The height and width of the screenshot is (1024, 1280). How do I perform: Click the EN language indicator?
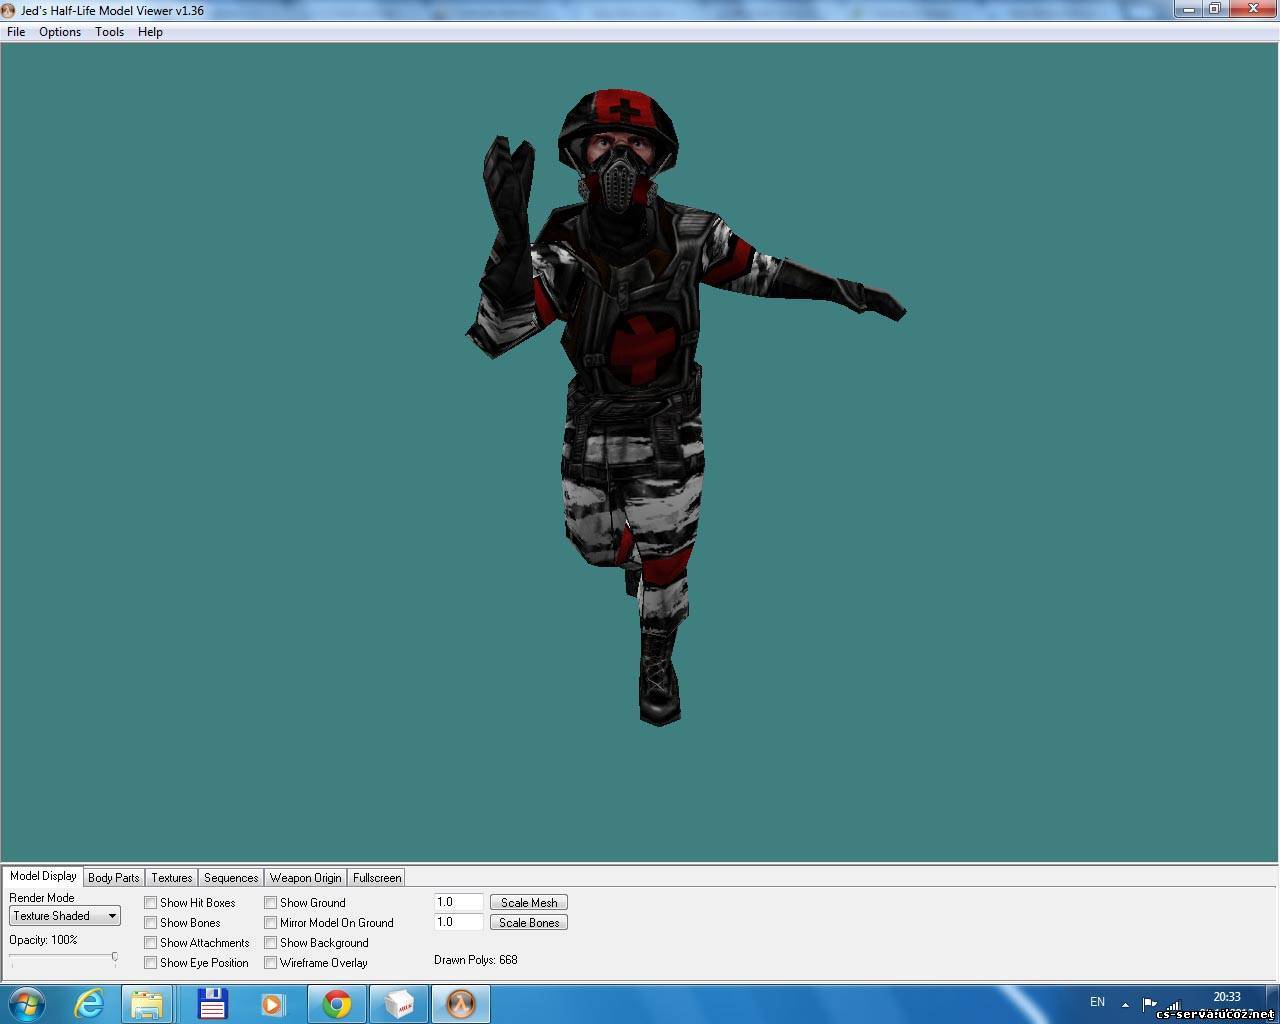[1097, 1002]
